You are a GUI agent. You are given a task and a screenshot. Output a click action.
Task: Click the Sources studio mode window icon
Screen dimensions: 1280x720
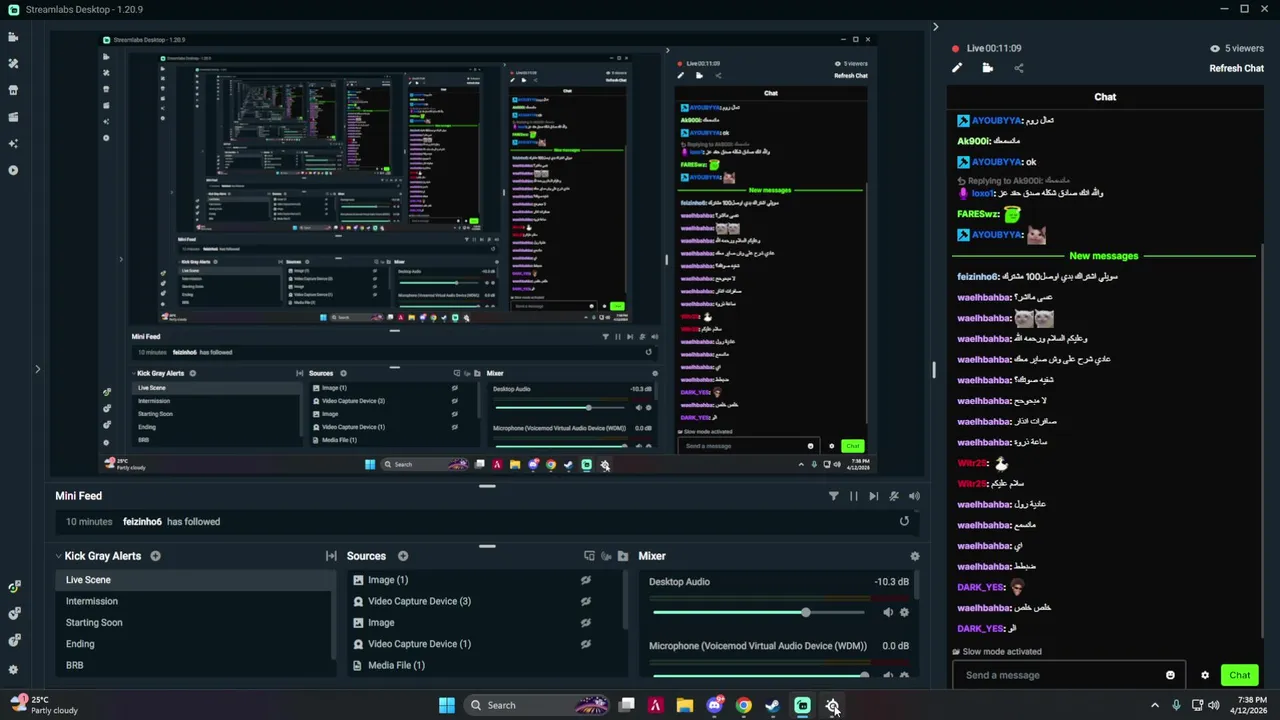(x=590, y=556)
